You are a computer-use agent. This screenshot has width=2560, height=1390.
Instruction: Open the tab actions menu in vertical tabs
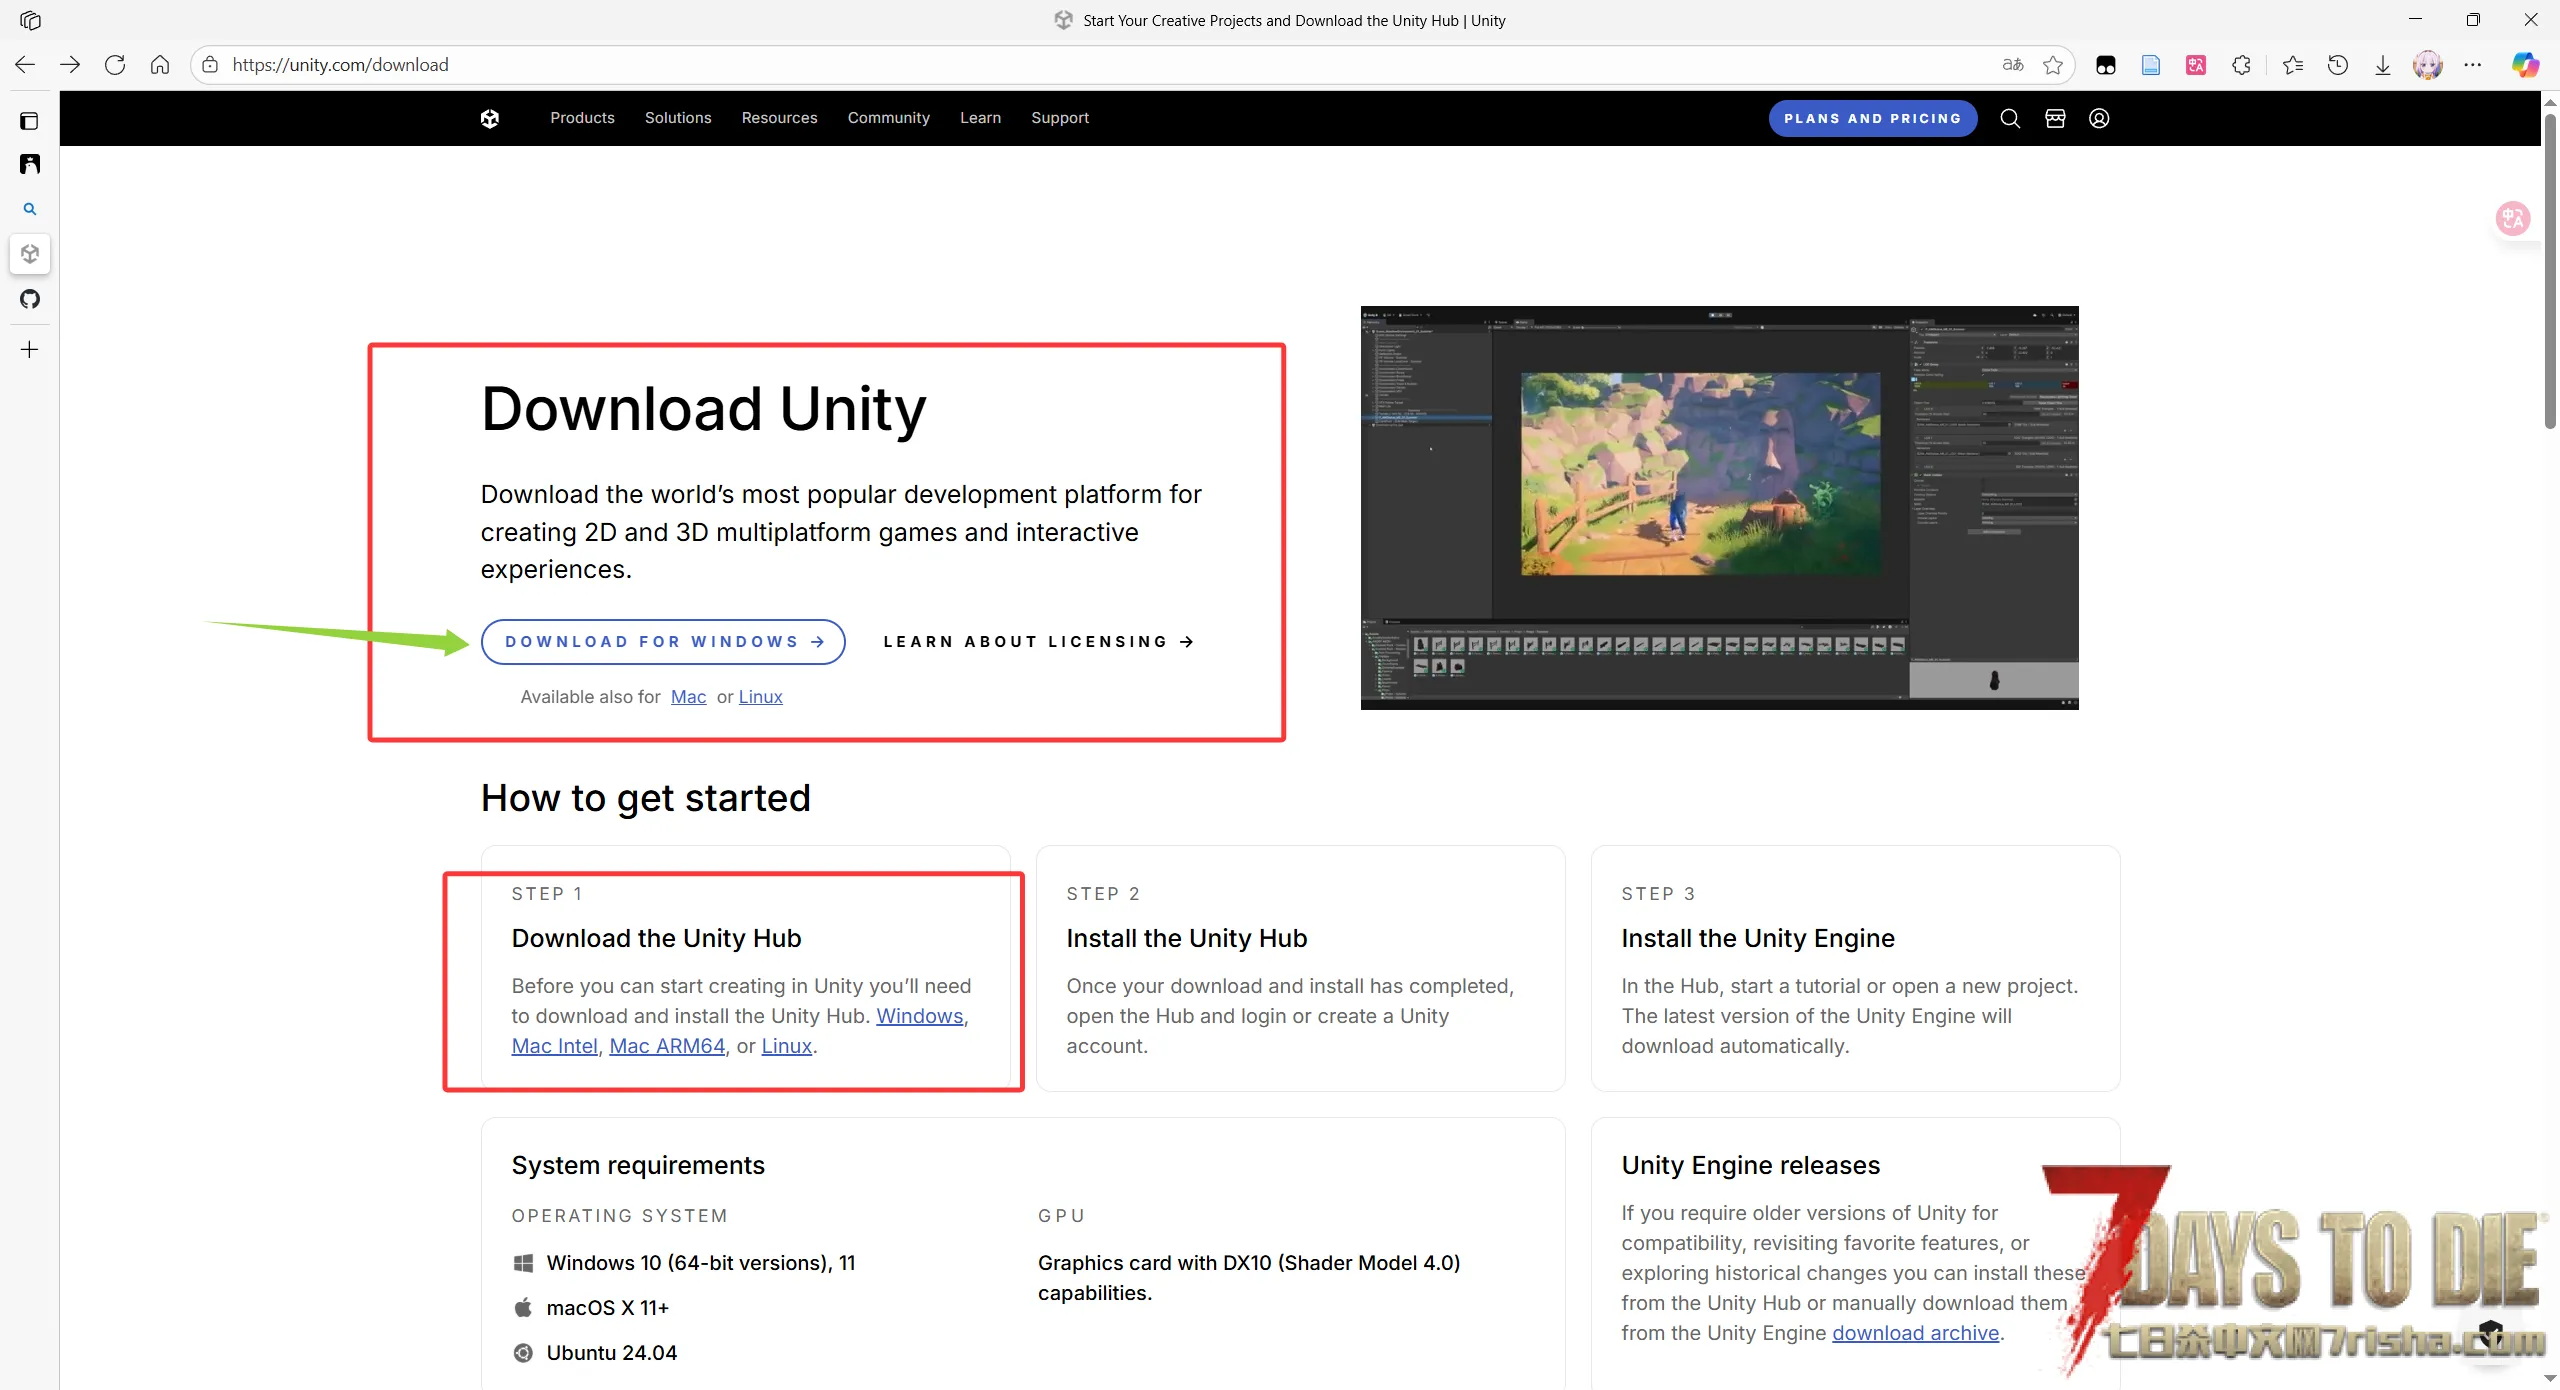tap(30, 121)
